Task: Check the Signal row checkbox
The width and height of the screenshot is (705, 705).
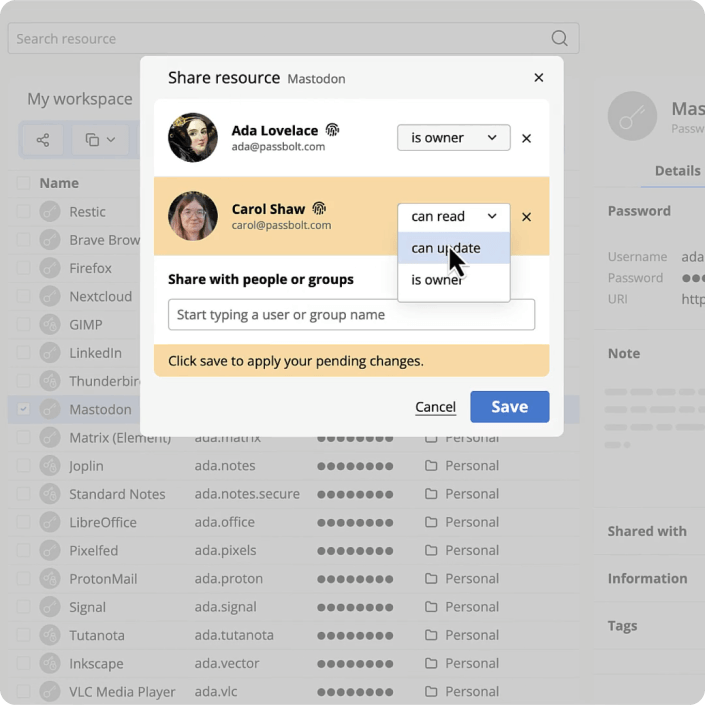Action: pos(23,607)
